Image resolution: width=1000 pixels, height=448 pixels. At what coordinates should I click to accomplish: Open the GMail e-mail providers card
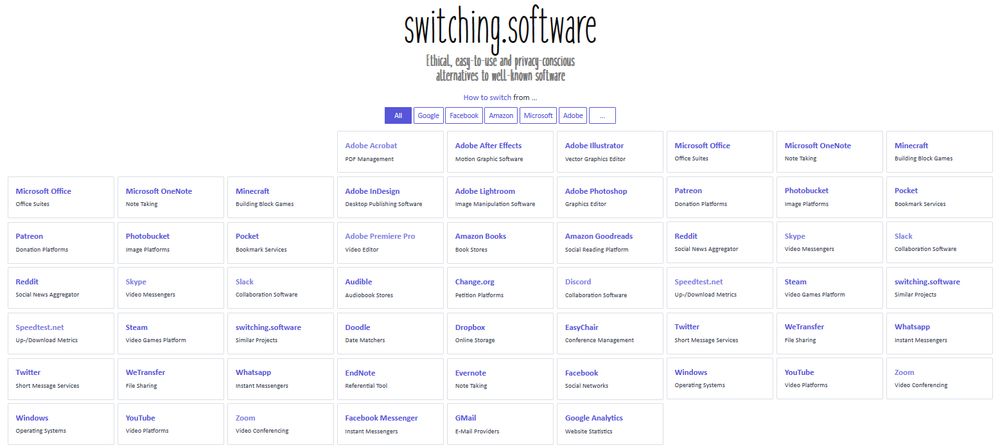click(x=500, y=424)
